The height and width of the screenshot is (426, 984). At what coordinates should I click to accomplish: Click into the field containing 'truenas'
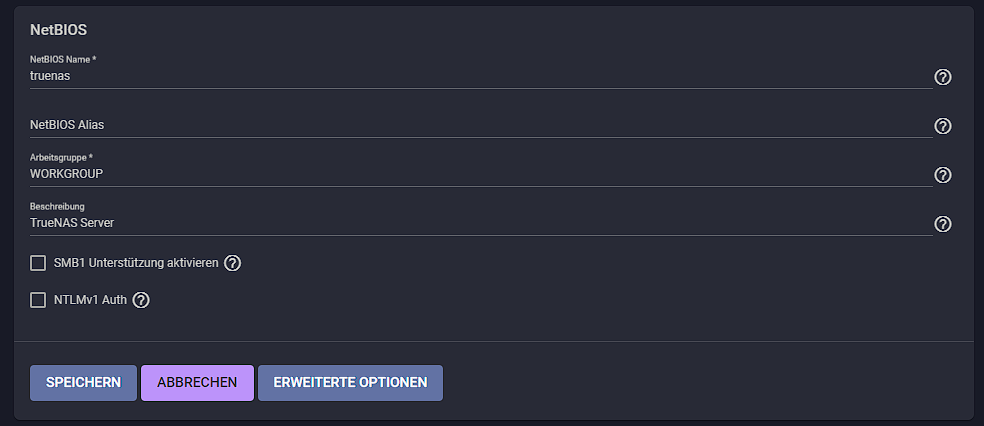480,76
